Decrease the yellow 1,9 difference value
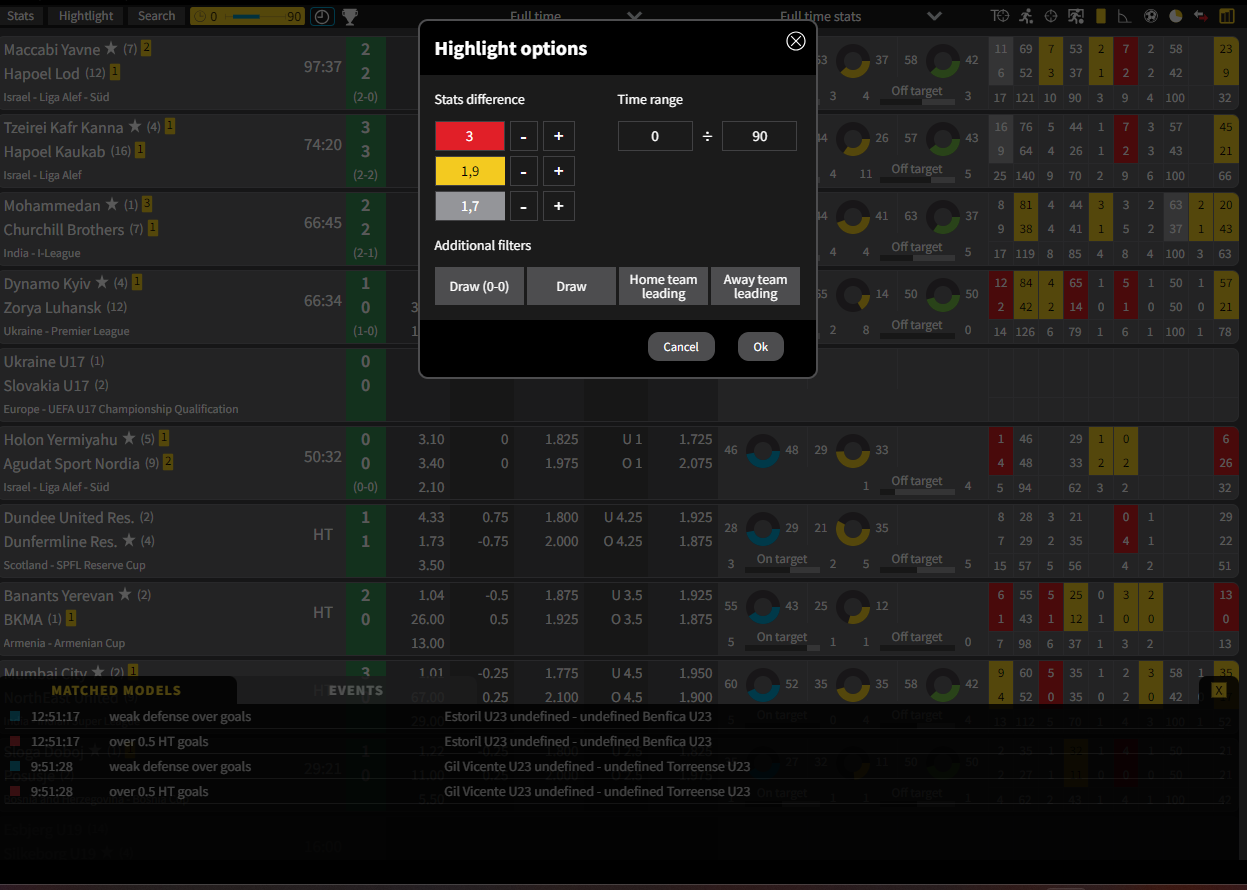The image size is (1247, 890). 523,171
